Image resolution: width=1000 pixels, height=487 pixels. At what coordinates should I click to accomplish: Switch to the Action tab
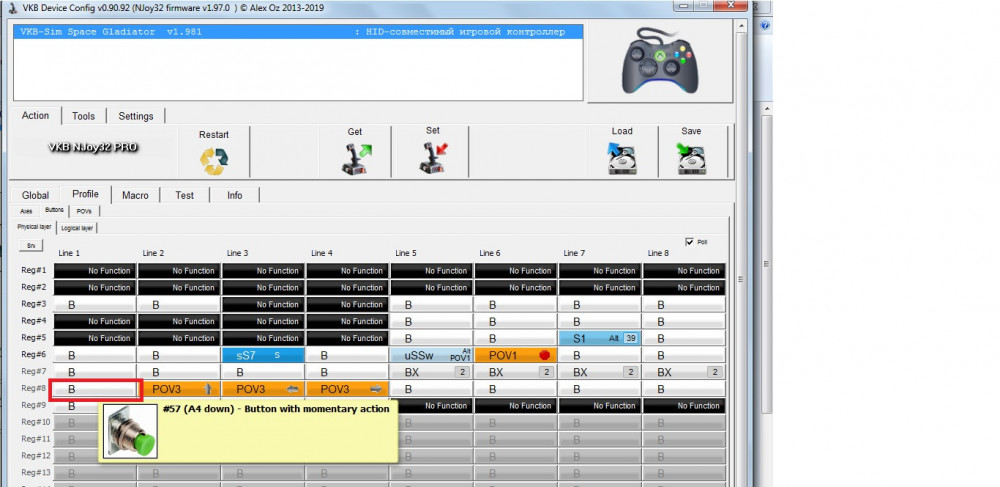[35, 115]
